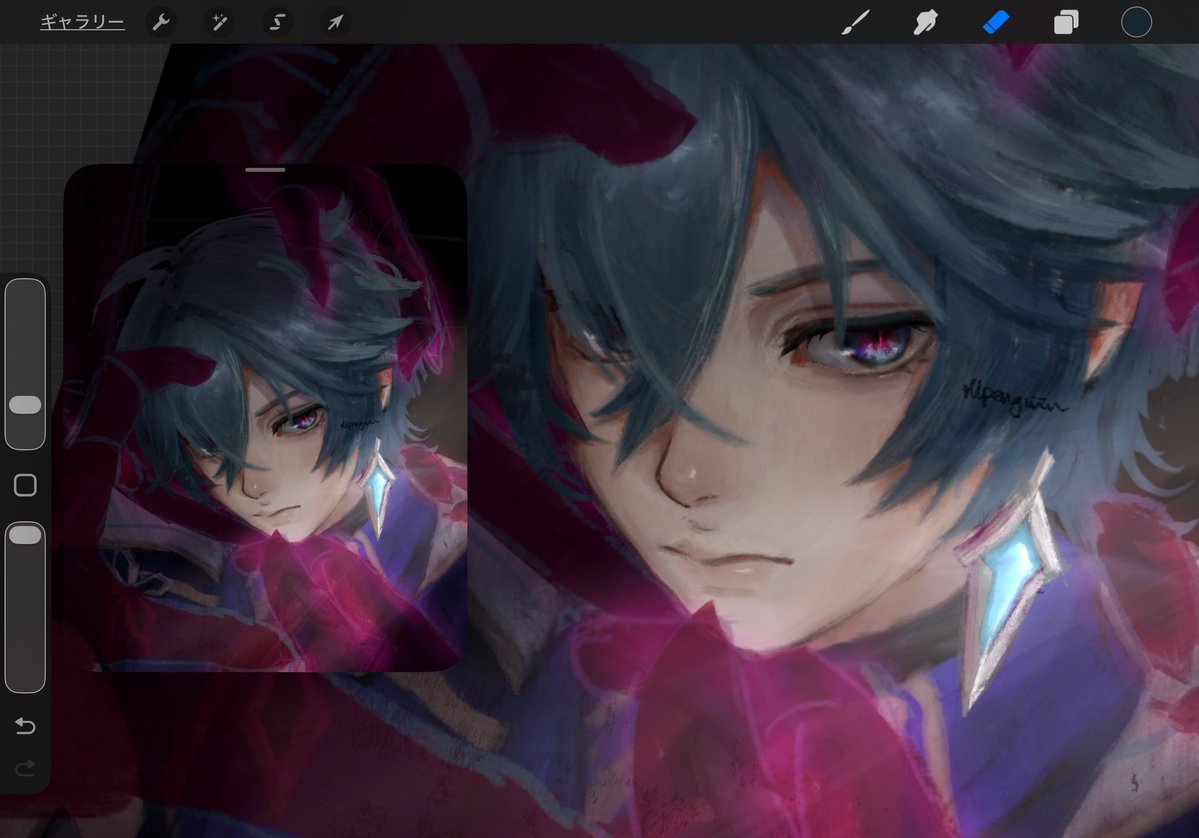Open the Adjustments magic wand menu
The width and height of the screenshot is (1199, 838).
[x=219, y=22]
